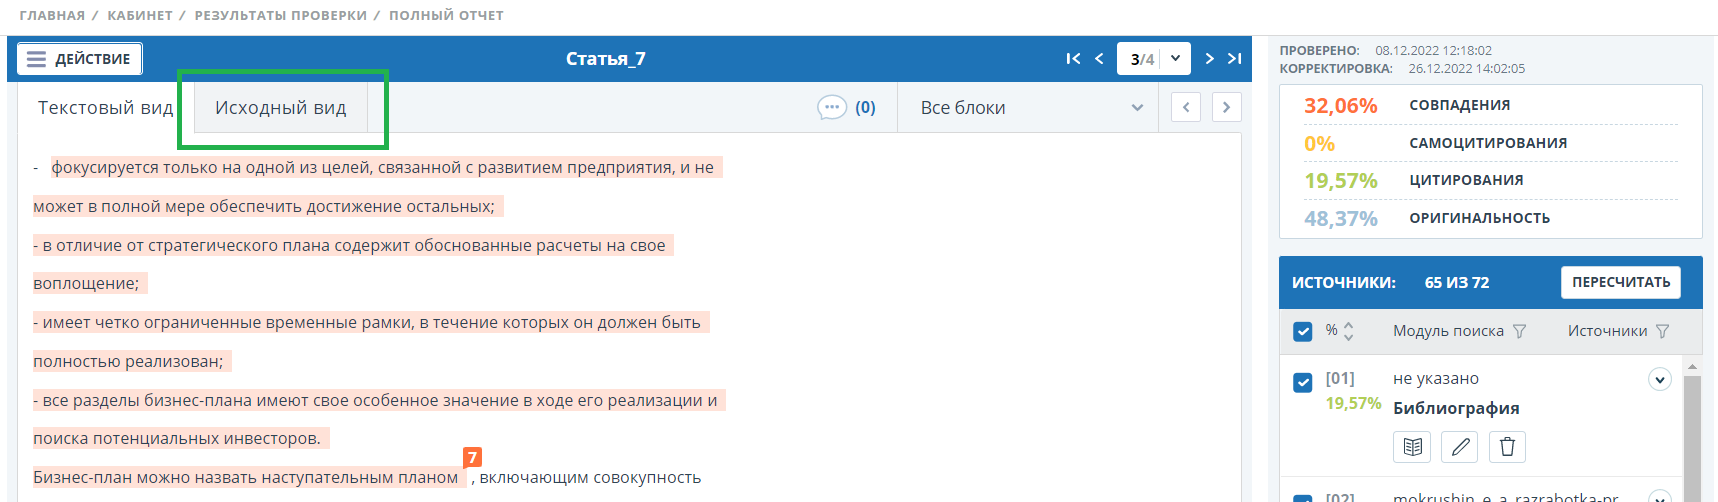1718x502 pixels.
Task: Edit source [01] with pencil icon
Action: click(x=1460, y=447)
